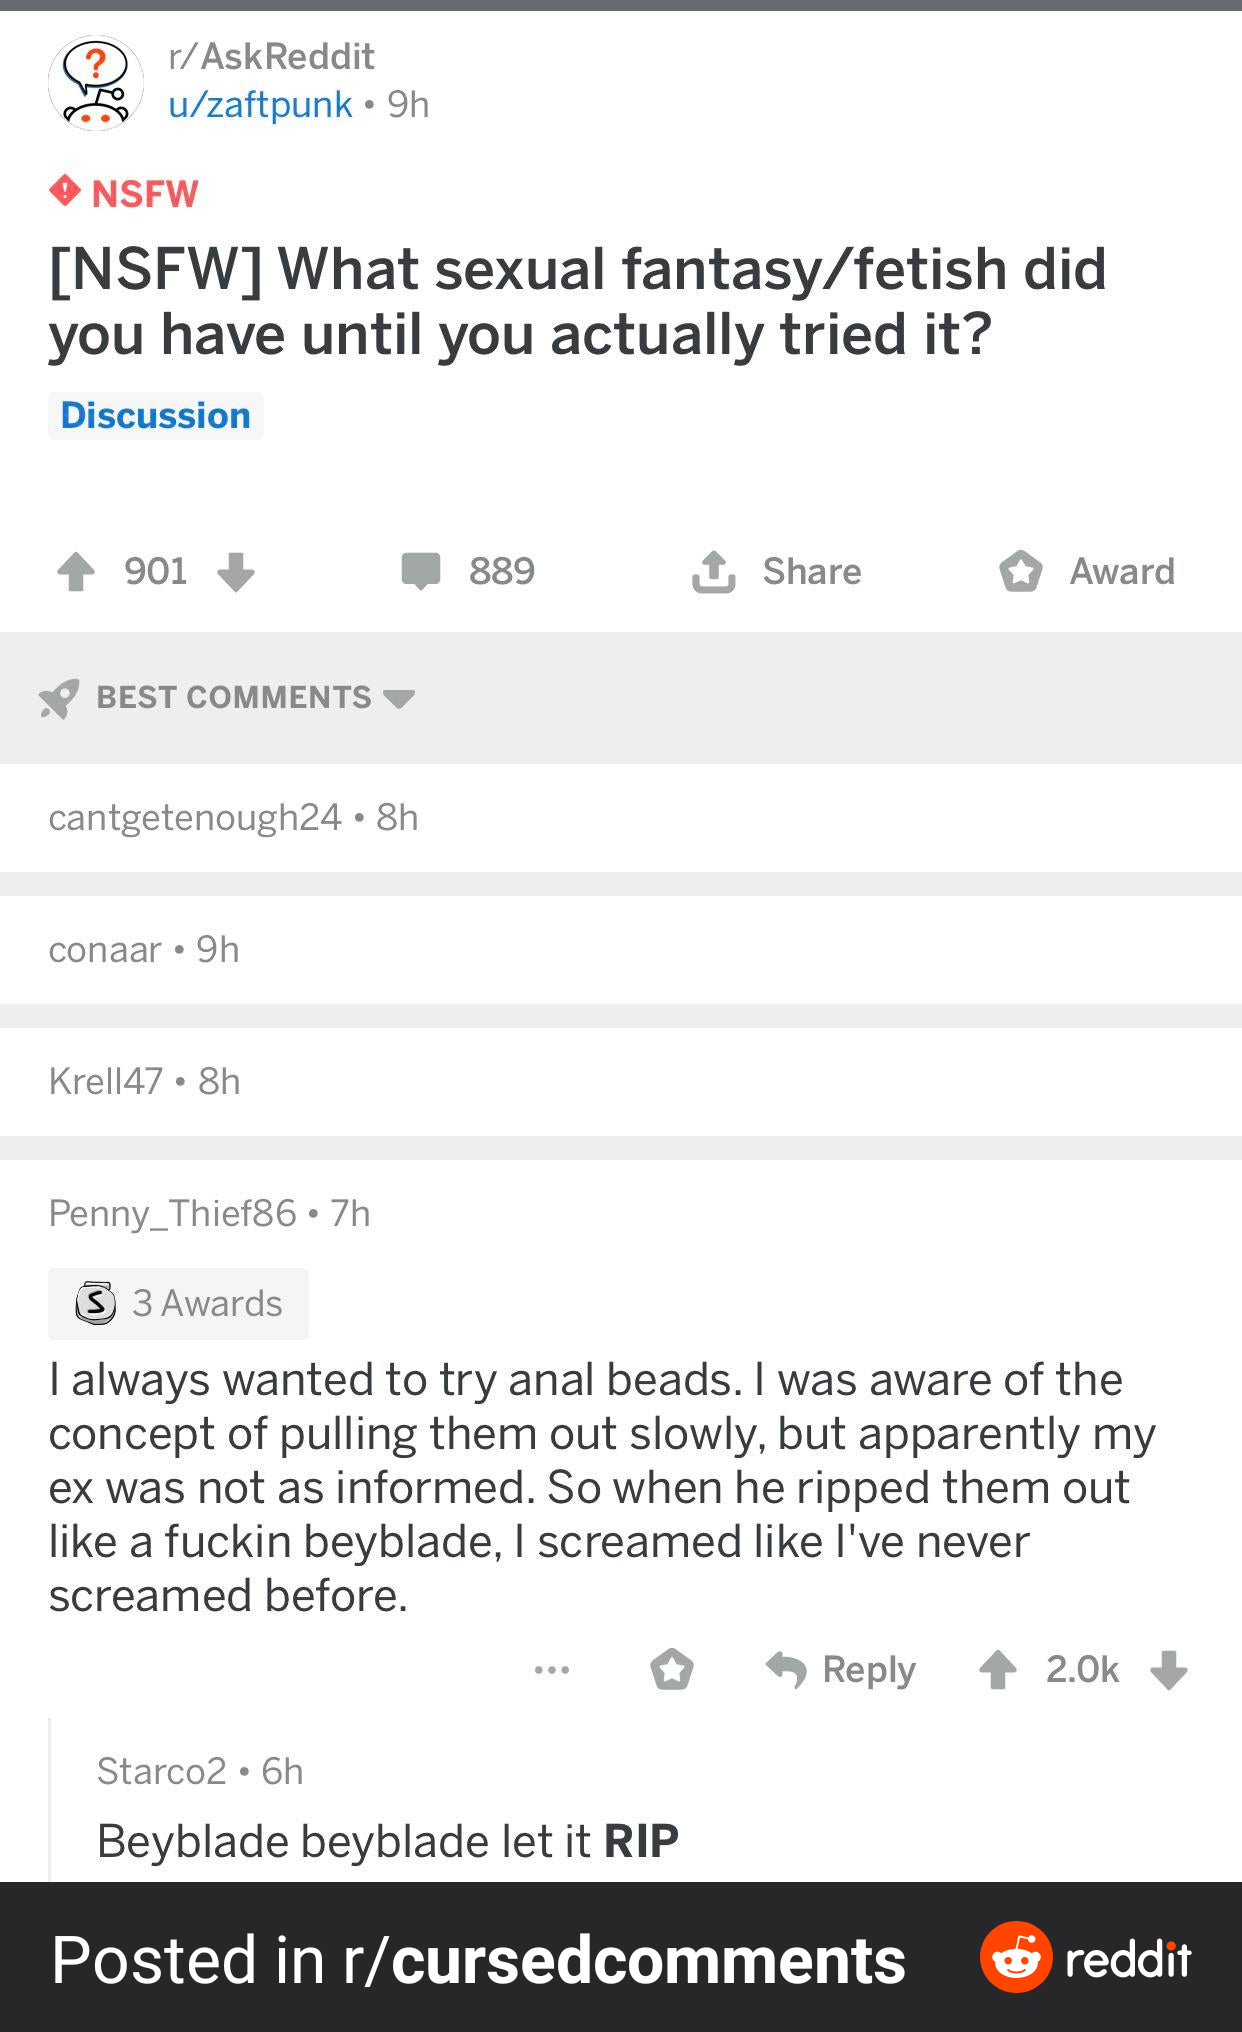Image resolution: width=1242 pixels, height=2032 pixels.
Task: View the 3 Awards badge
Action: click(x=178, y=1303)
